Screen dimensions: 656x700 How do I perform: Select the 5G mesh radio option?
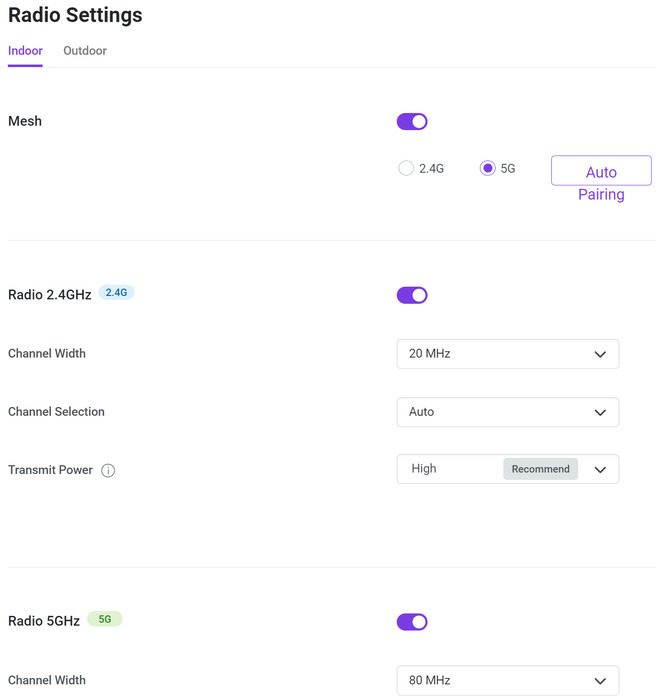click(x=488, y=168)
